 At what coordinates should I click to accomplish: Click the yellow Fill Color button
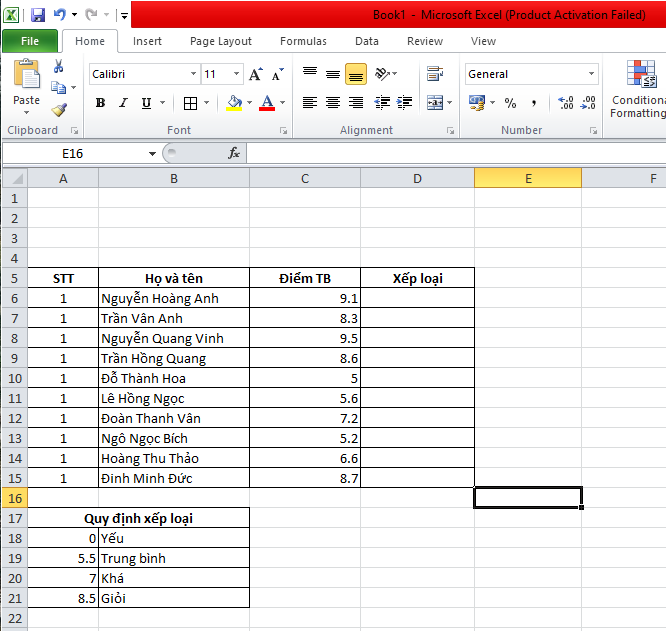(x=234, y=103)
